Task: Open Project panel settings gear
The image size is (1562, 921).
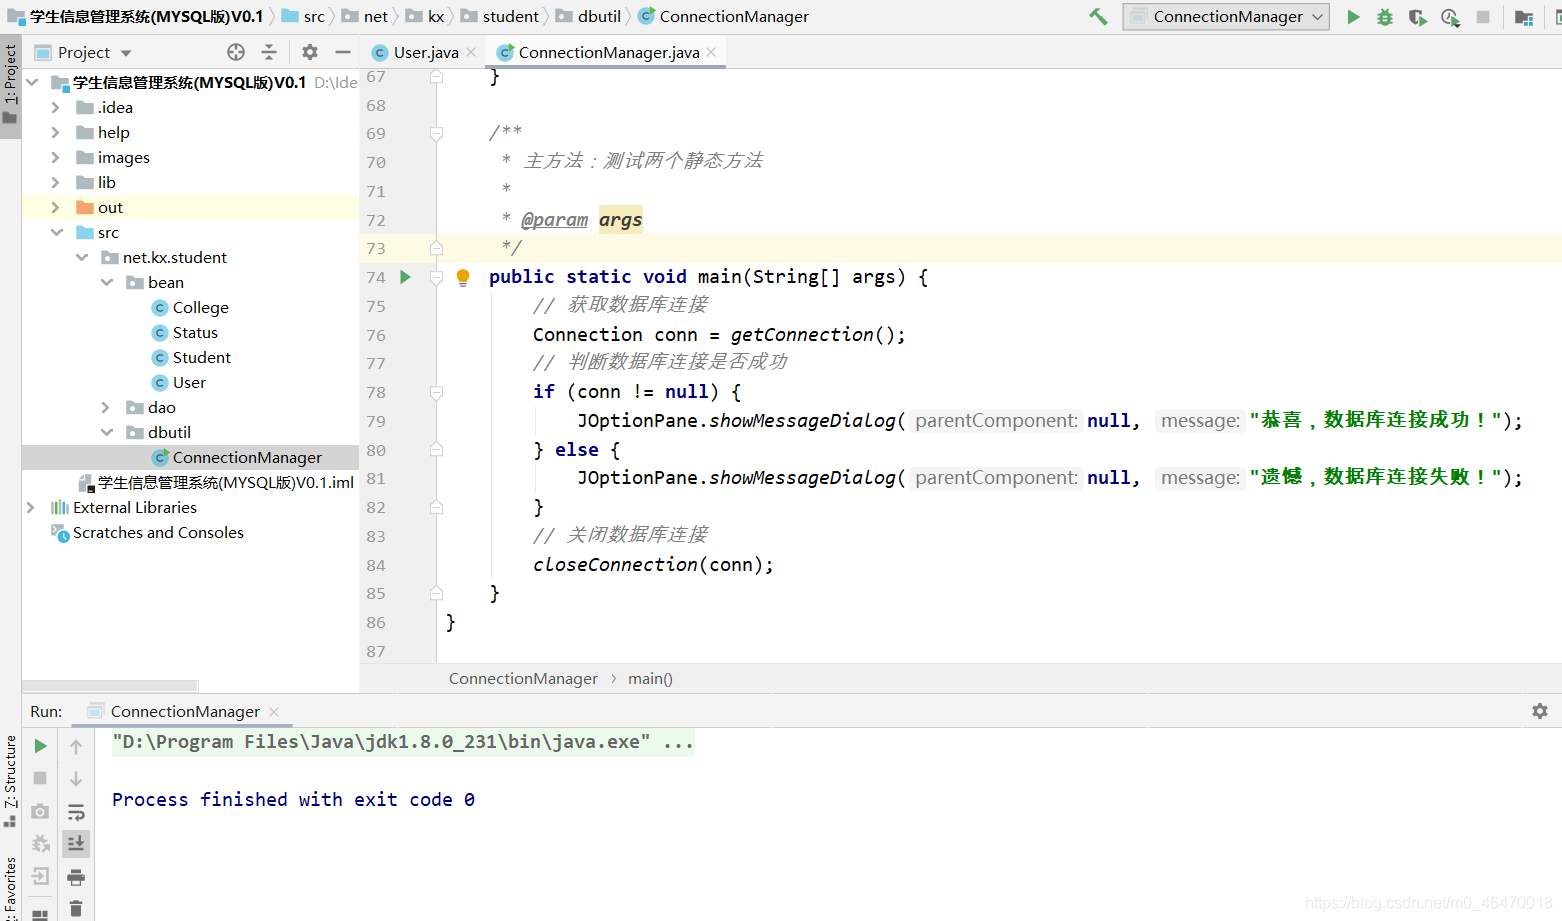Action: [310, 52]
